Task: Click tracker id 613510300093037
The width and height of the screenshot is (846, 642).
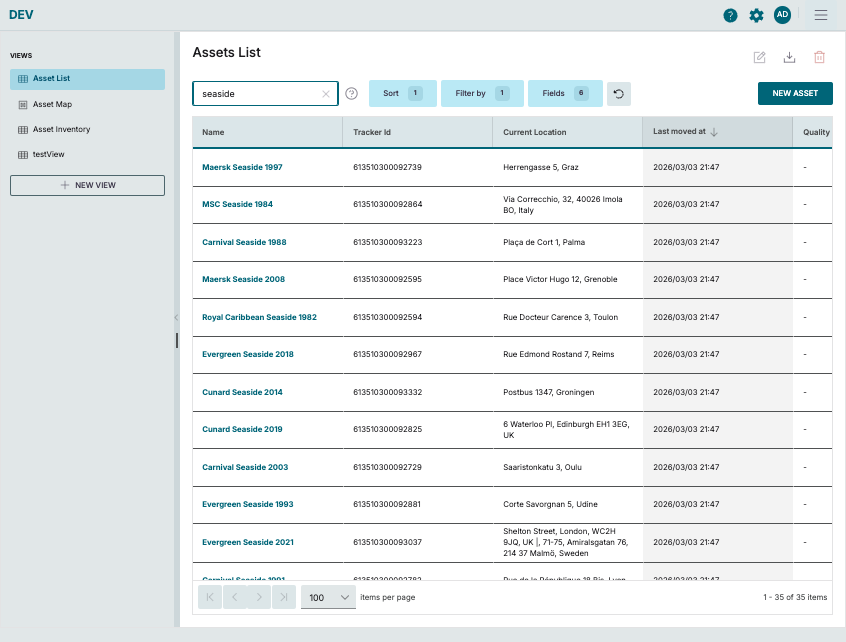Action: pos(387,542)
